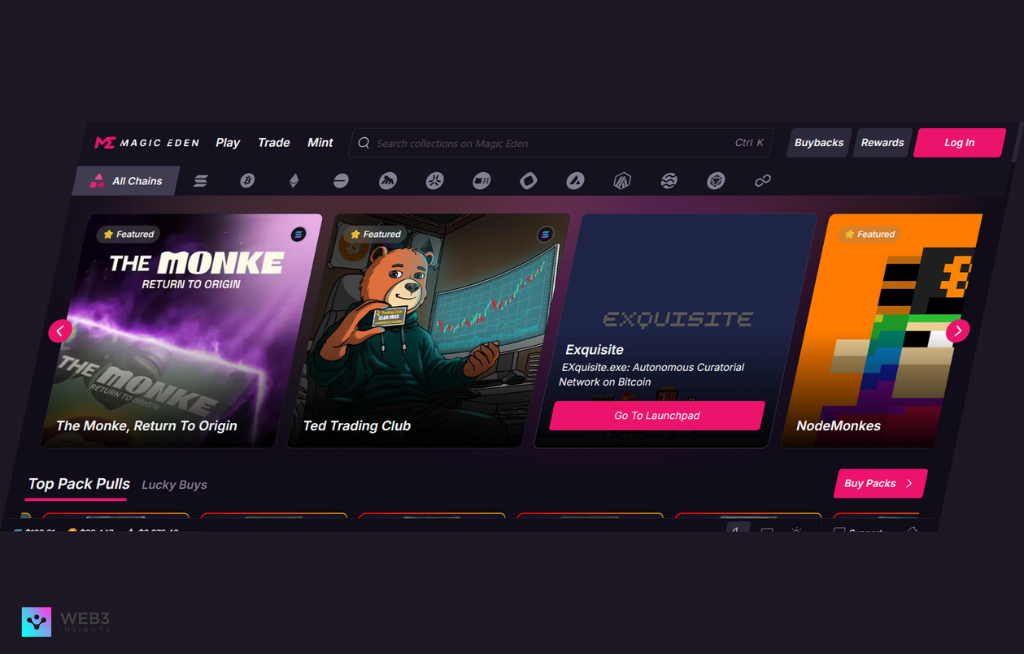Open the Top Pack Pulls tab
This screenshot has height=654, width=1024.
(x=79, y=484)
